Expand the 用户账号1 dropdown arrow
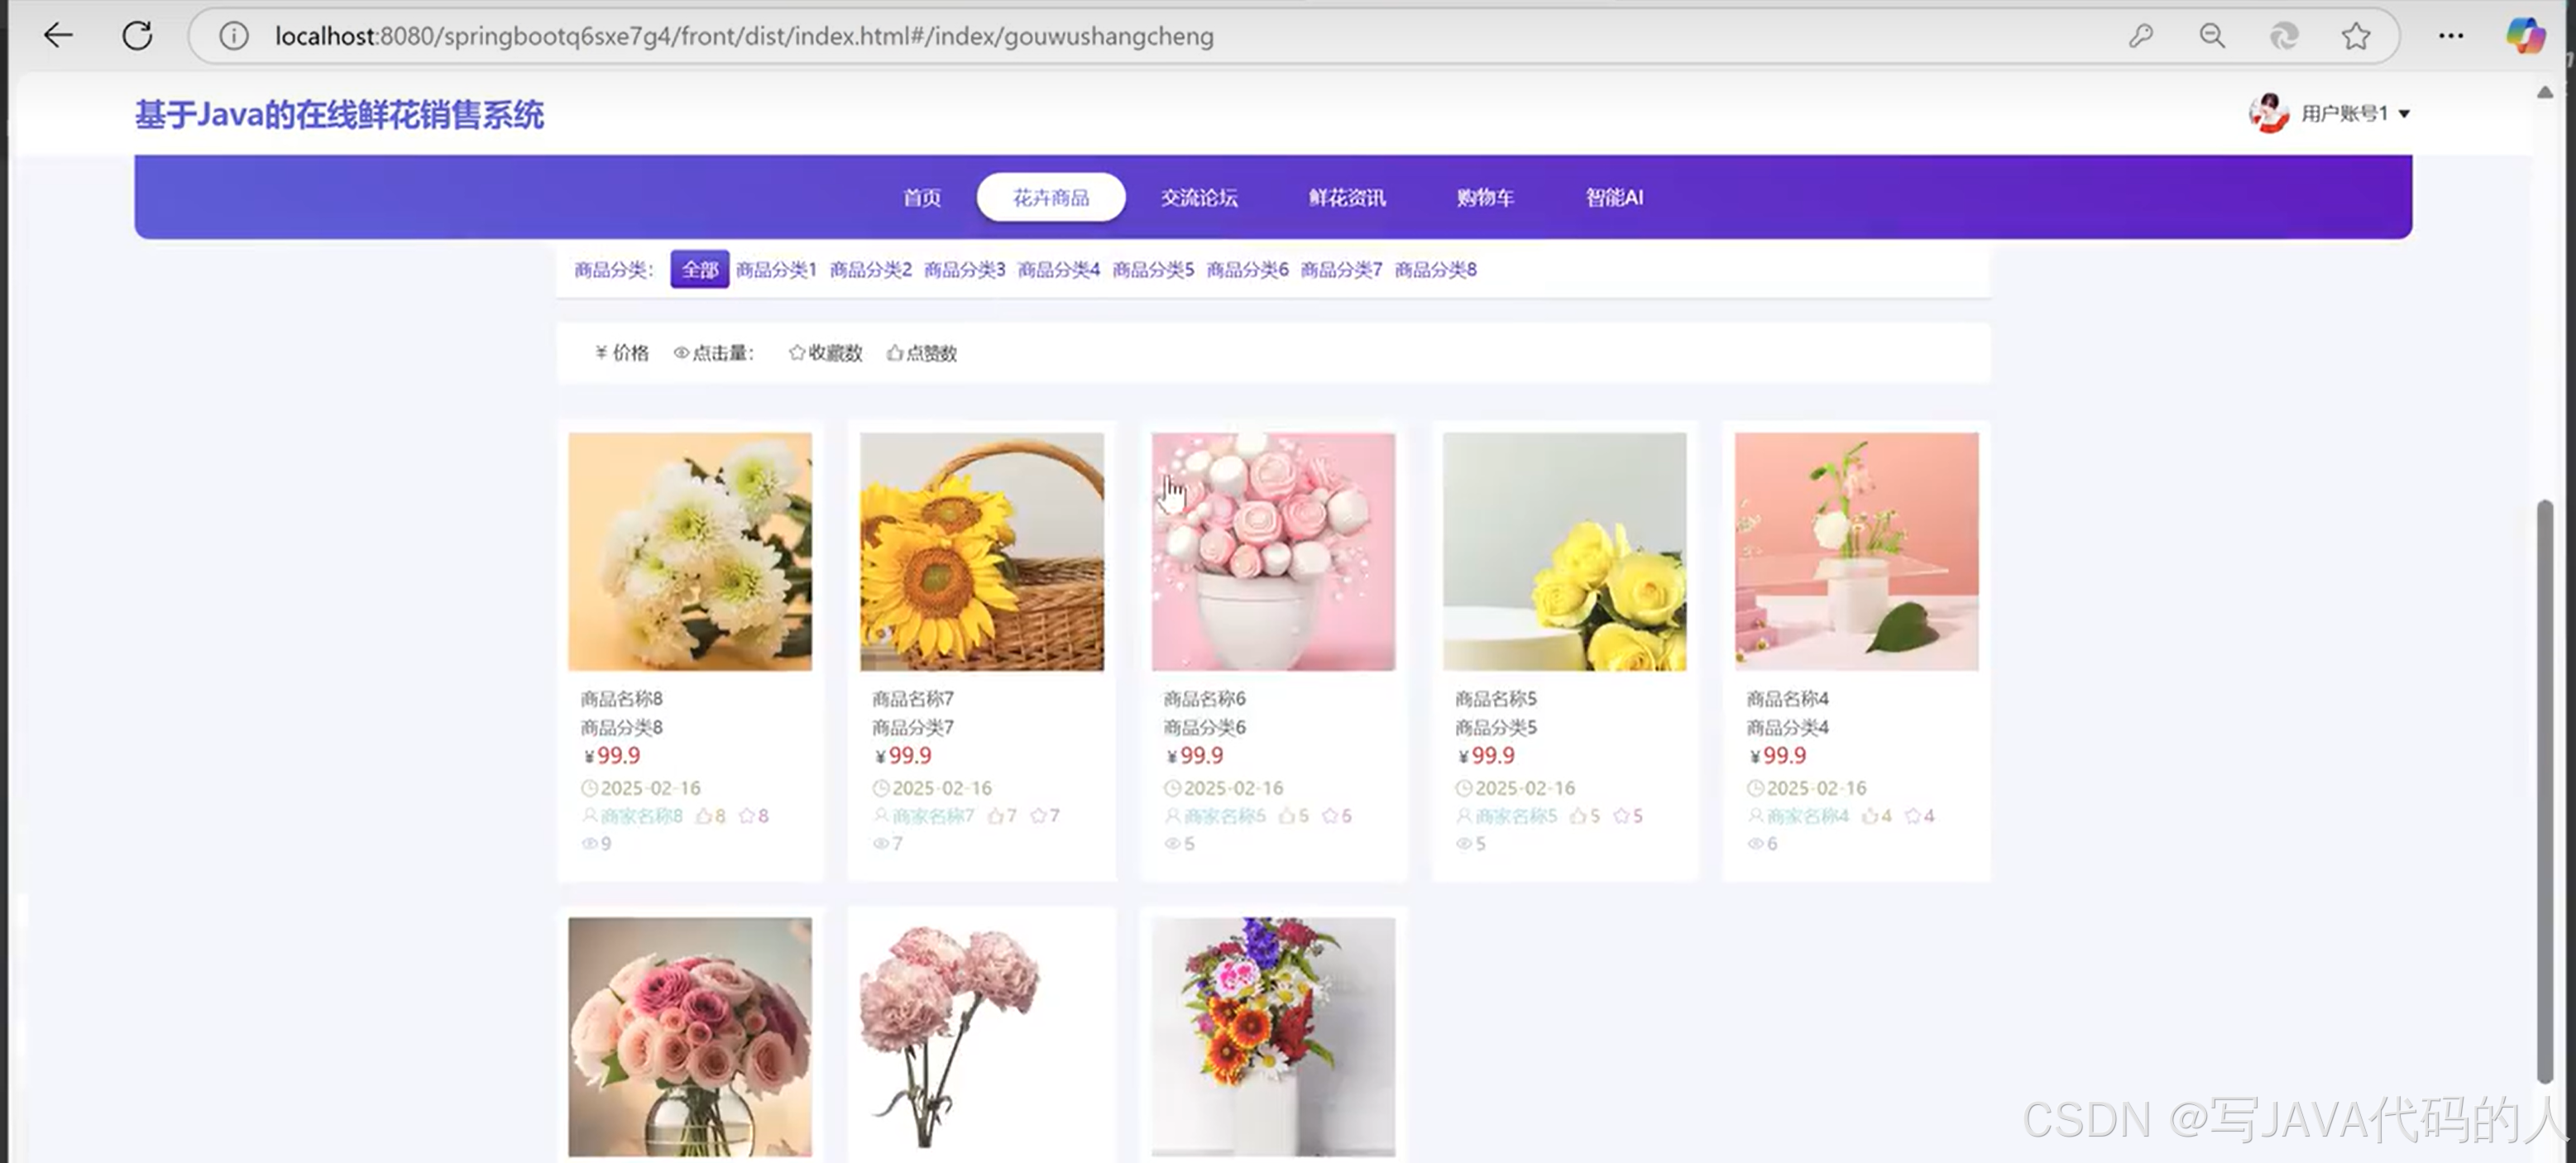2576x1163 pixels. click(x=2404, y=114)
